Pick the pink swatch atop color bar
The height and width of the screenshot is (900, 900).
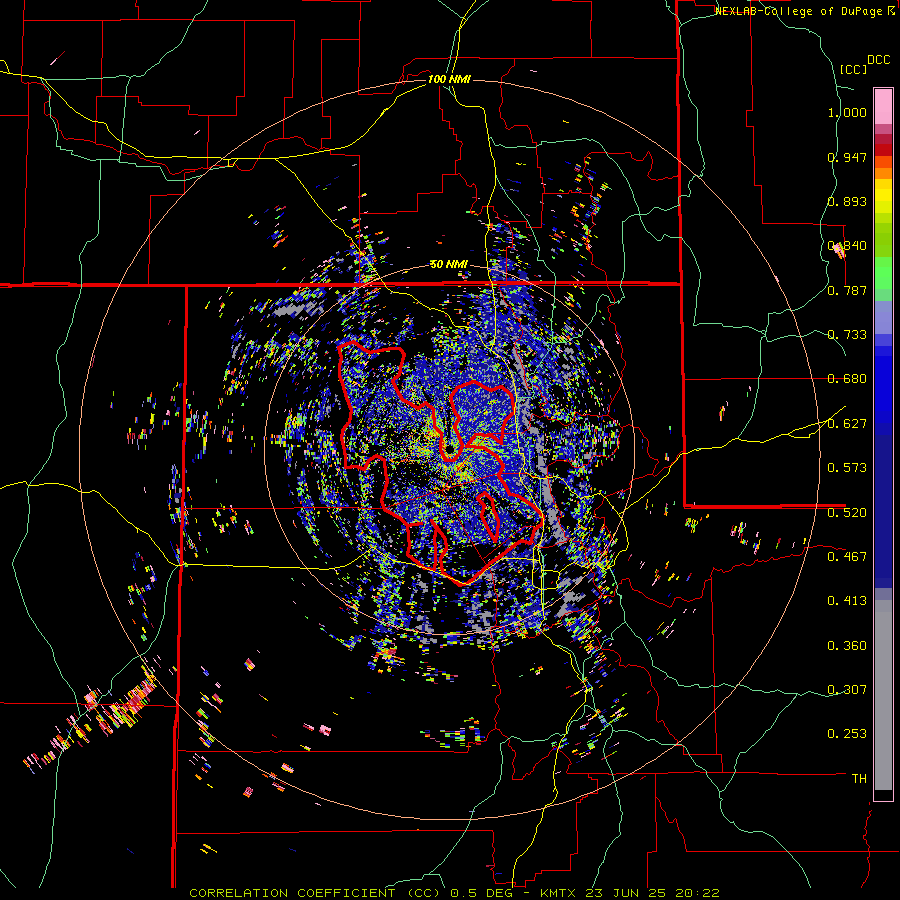point(883,106)
